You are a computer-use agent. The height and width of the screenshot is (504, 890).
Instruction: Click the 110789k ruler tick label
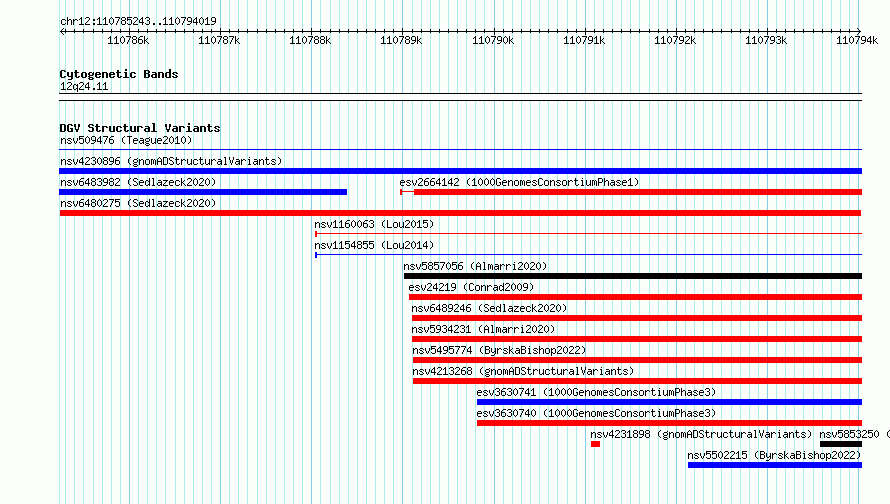coord(401,40)
